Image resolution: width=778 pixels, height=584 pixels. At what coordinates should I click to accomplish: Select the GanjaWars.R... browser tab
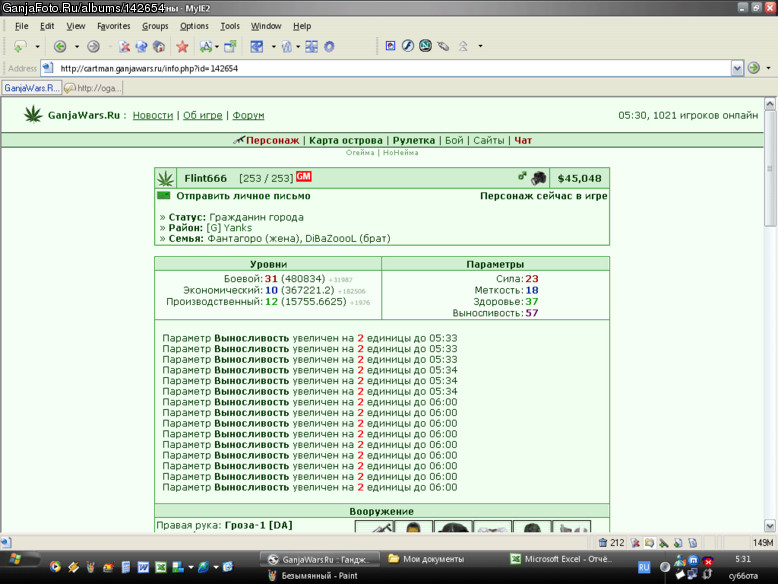coord(32,88)
